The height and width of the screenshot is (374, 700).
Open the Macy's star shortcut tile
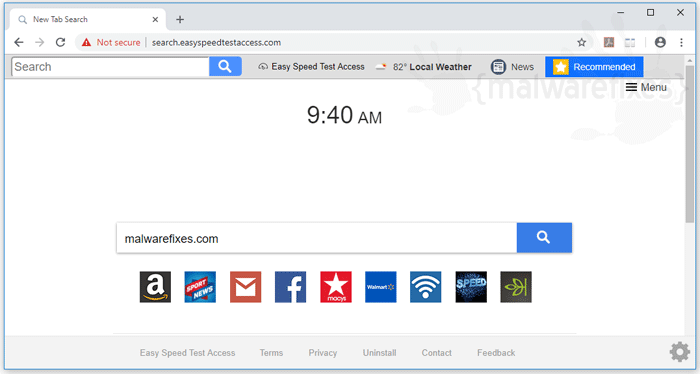pos(336,287)
